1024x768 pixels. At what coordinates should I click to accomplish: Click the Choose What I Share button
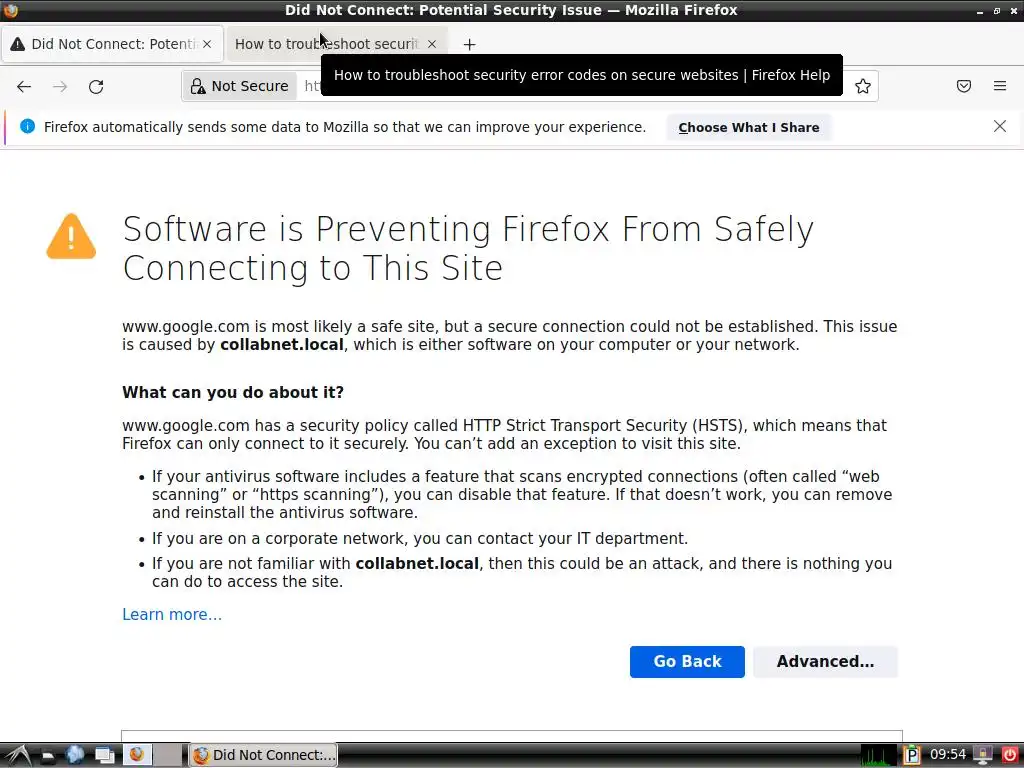pos(749,127)
